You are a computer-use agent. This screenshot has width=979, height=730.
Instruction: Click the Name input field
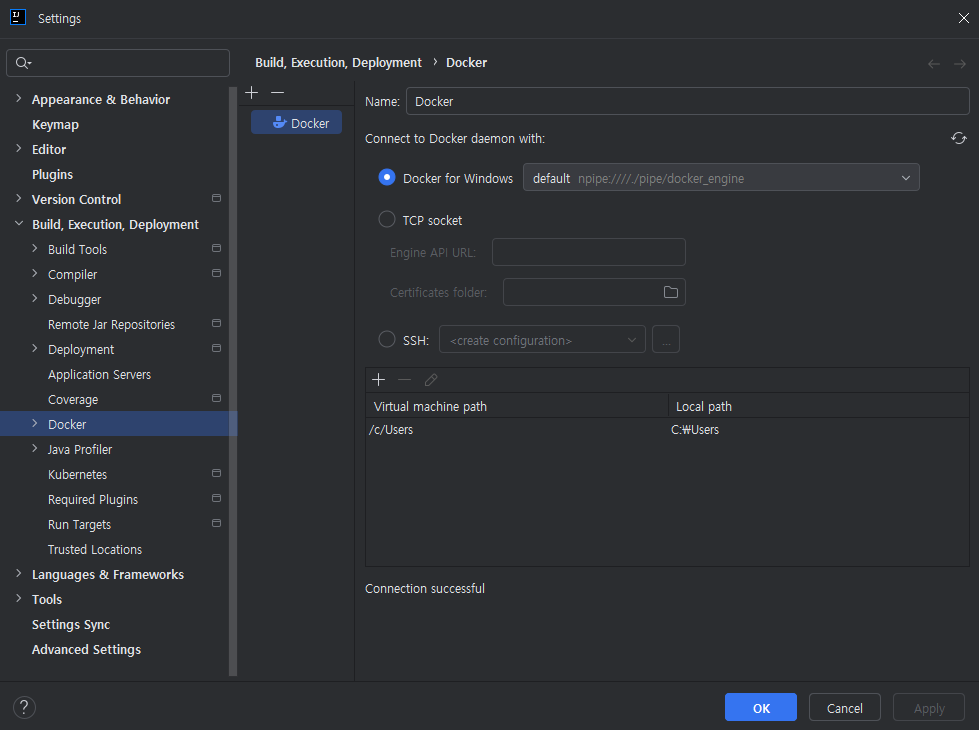687,101
